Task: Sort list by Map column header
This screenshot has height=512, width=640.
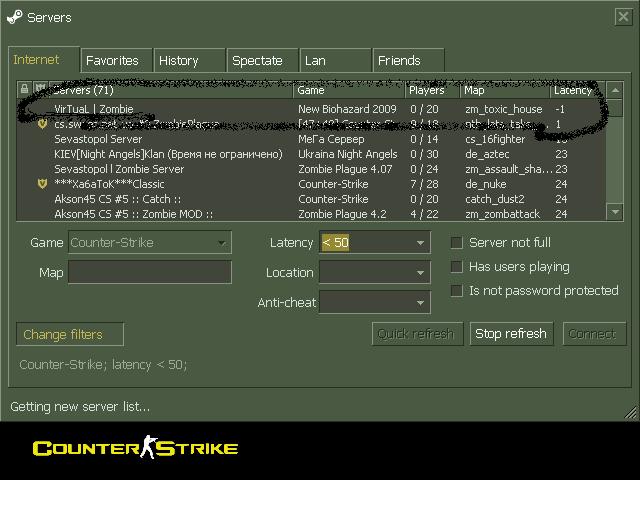Action: point(505,90)
